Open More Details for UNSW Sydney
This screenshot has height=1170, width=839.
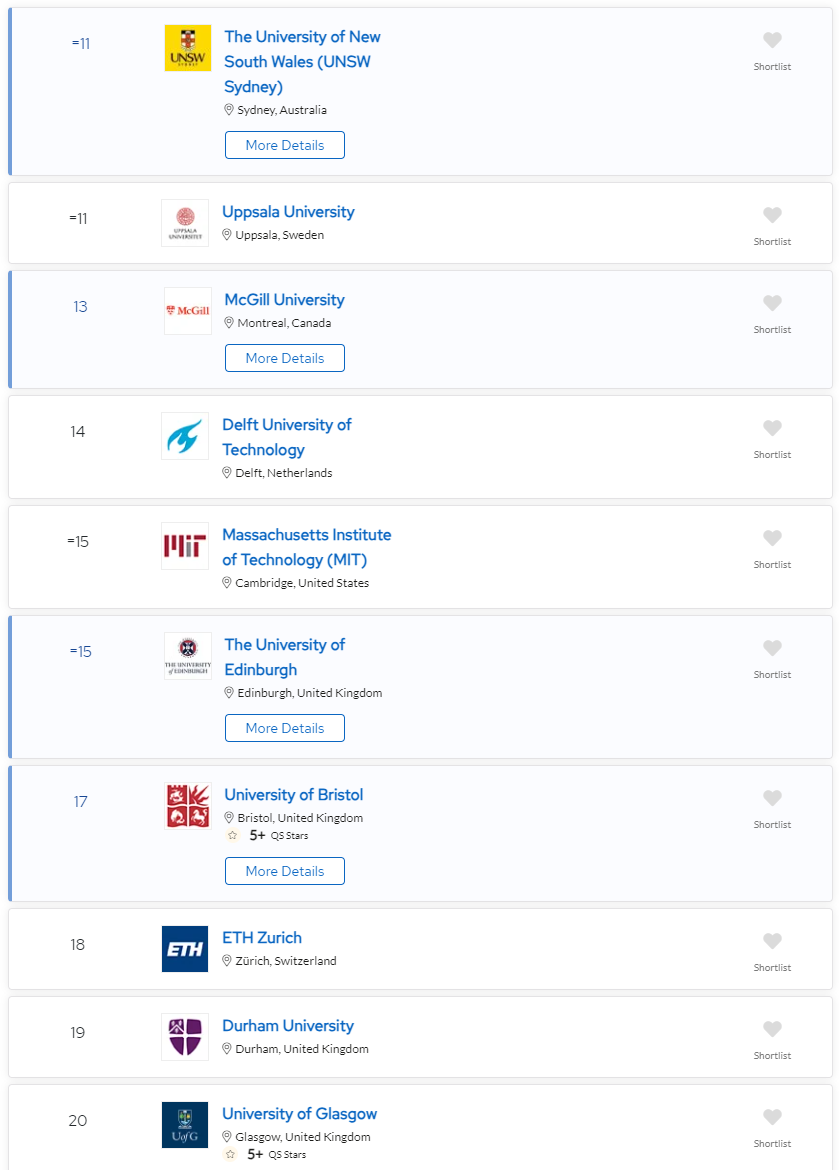[x=285, y=145]
